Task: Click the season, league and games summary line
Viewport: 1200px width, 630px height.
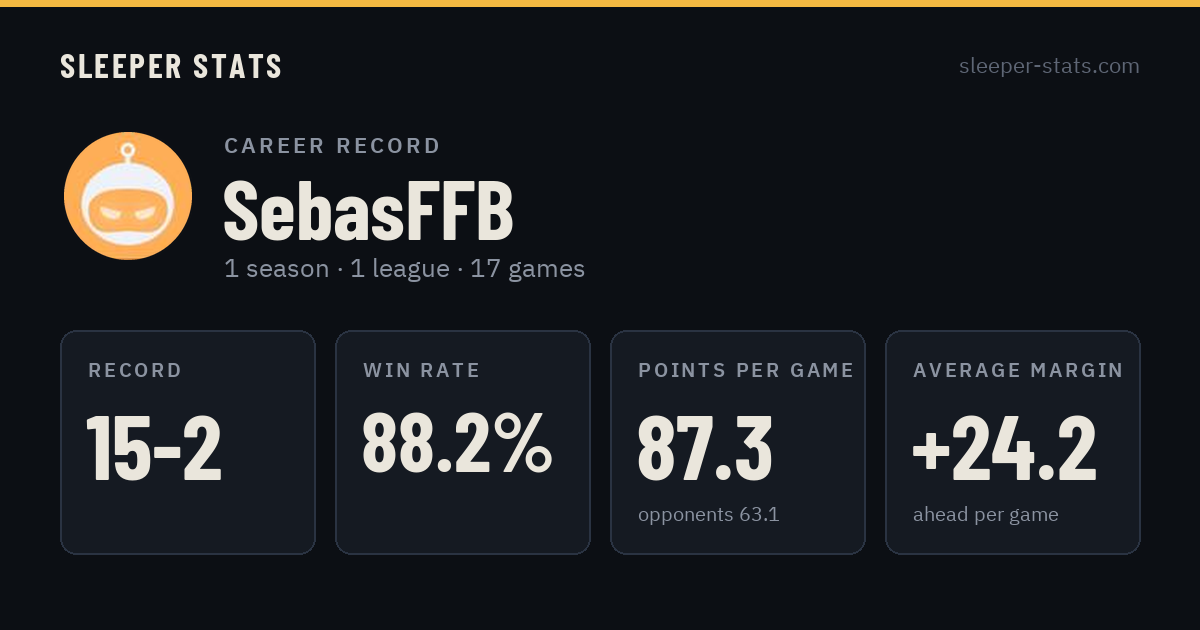Action: pos(404,269)
